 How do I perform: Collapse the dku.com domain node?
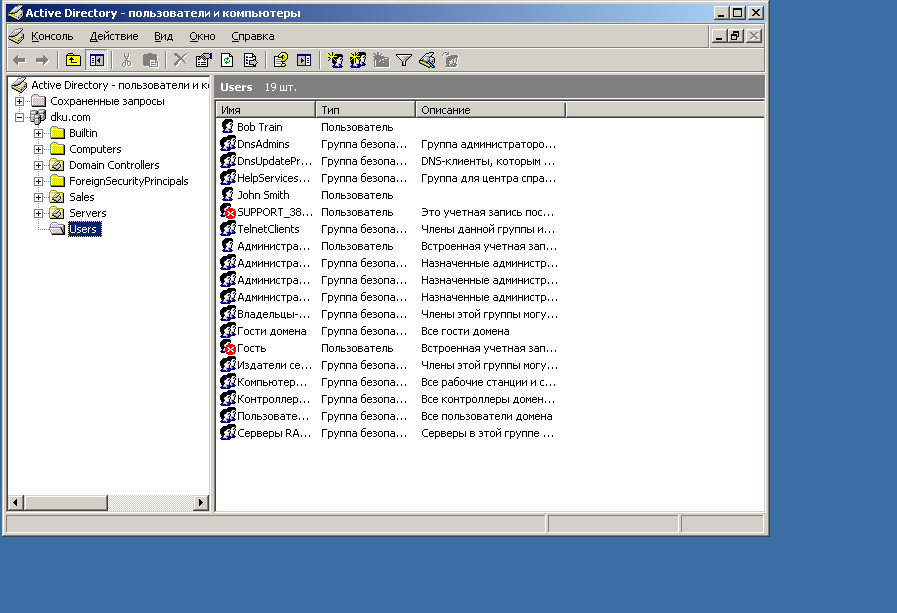(19, 117)
